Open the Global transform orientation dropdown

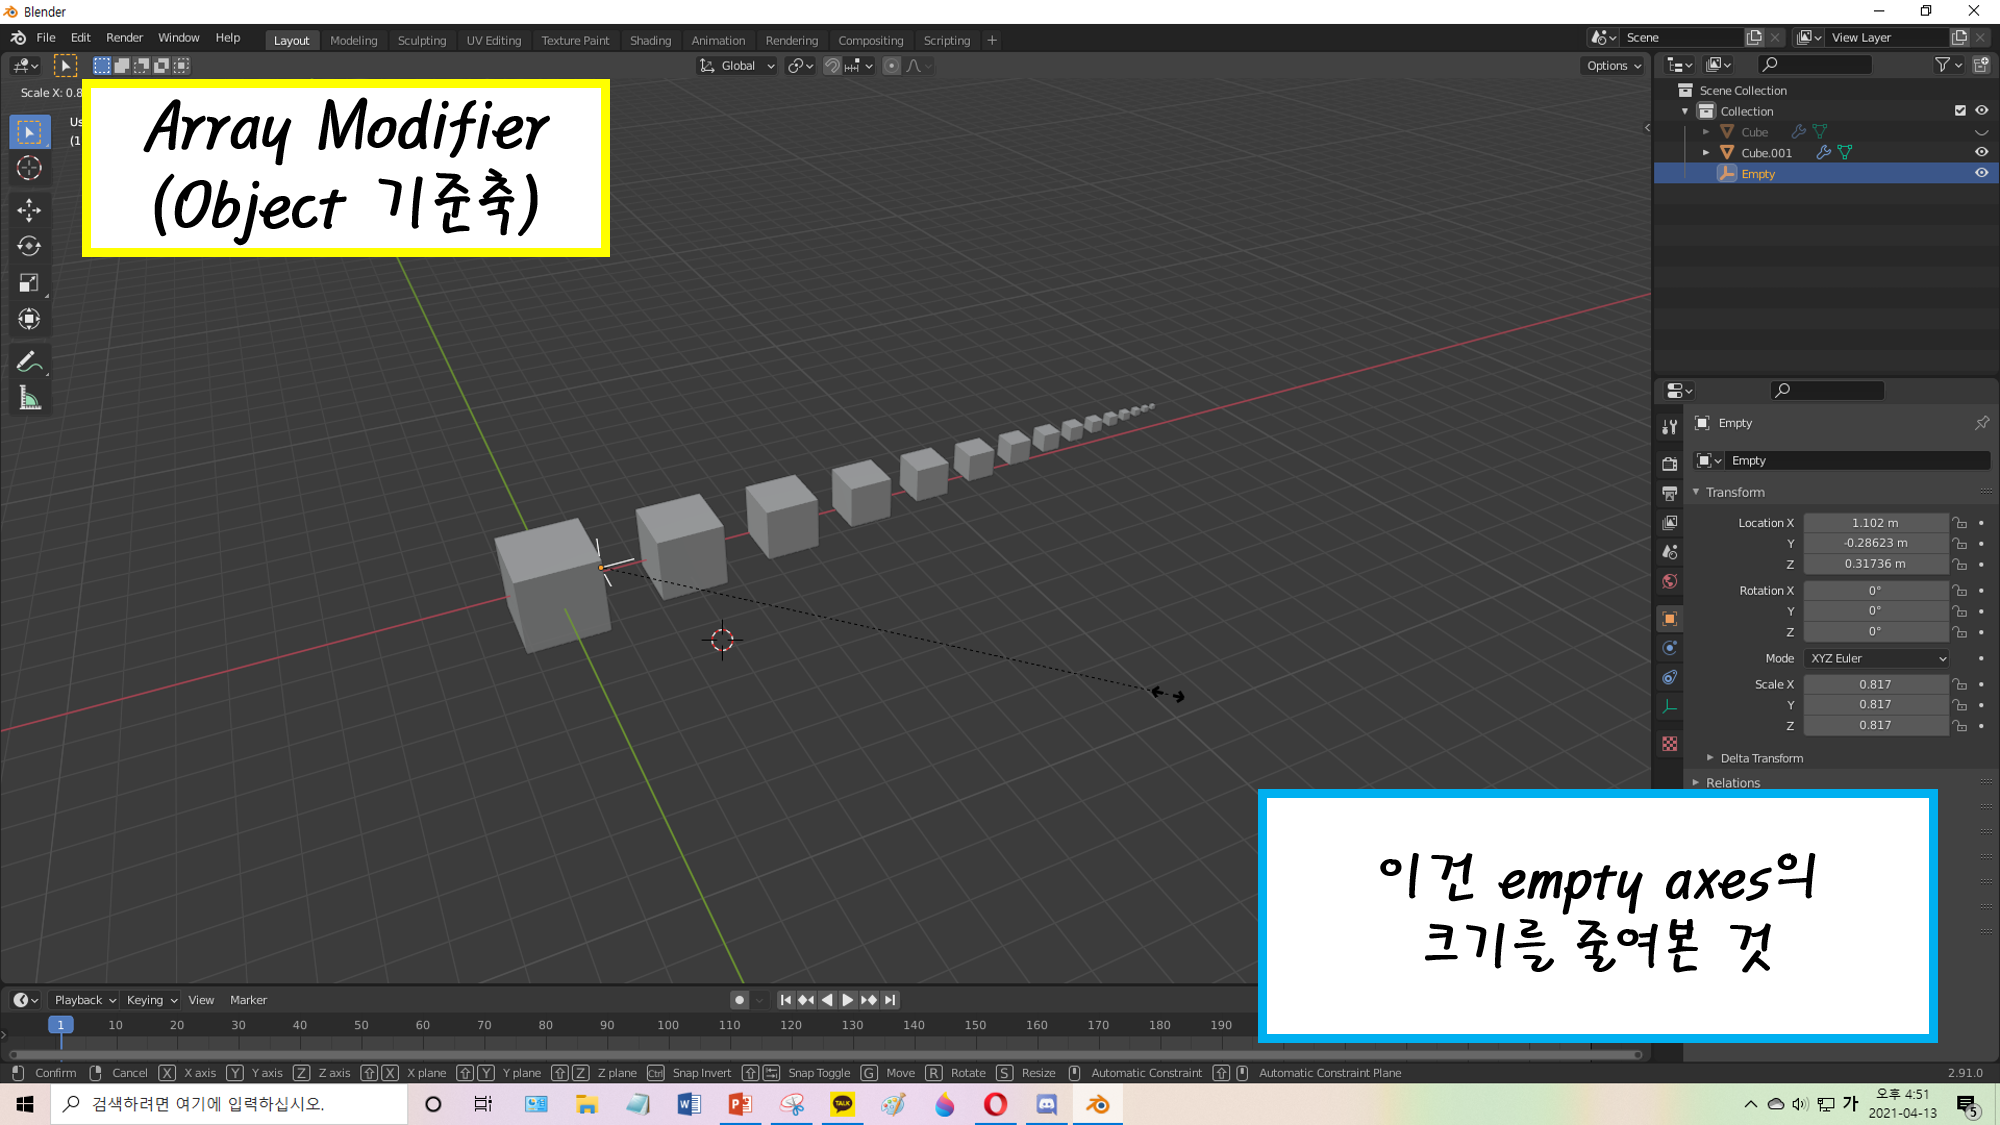point(738,66)
